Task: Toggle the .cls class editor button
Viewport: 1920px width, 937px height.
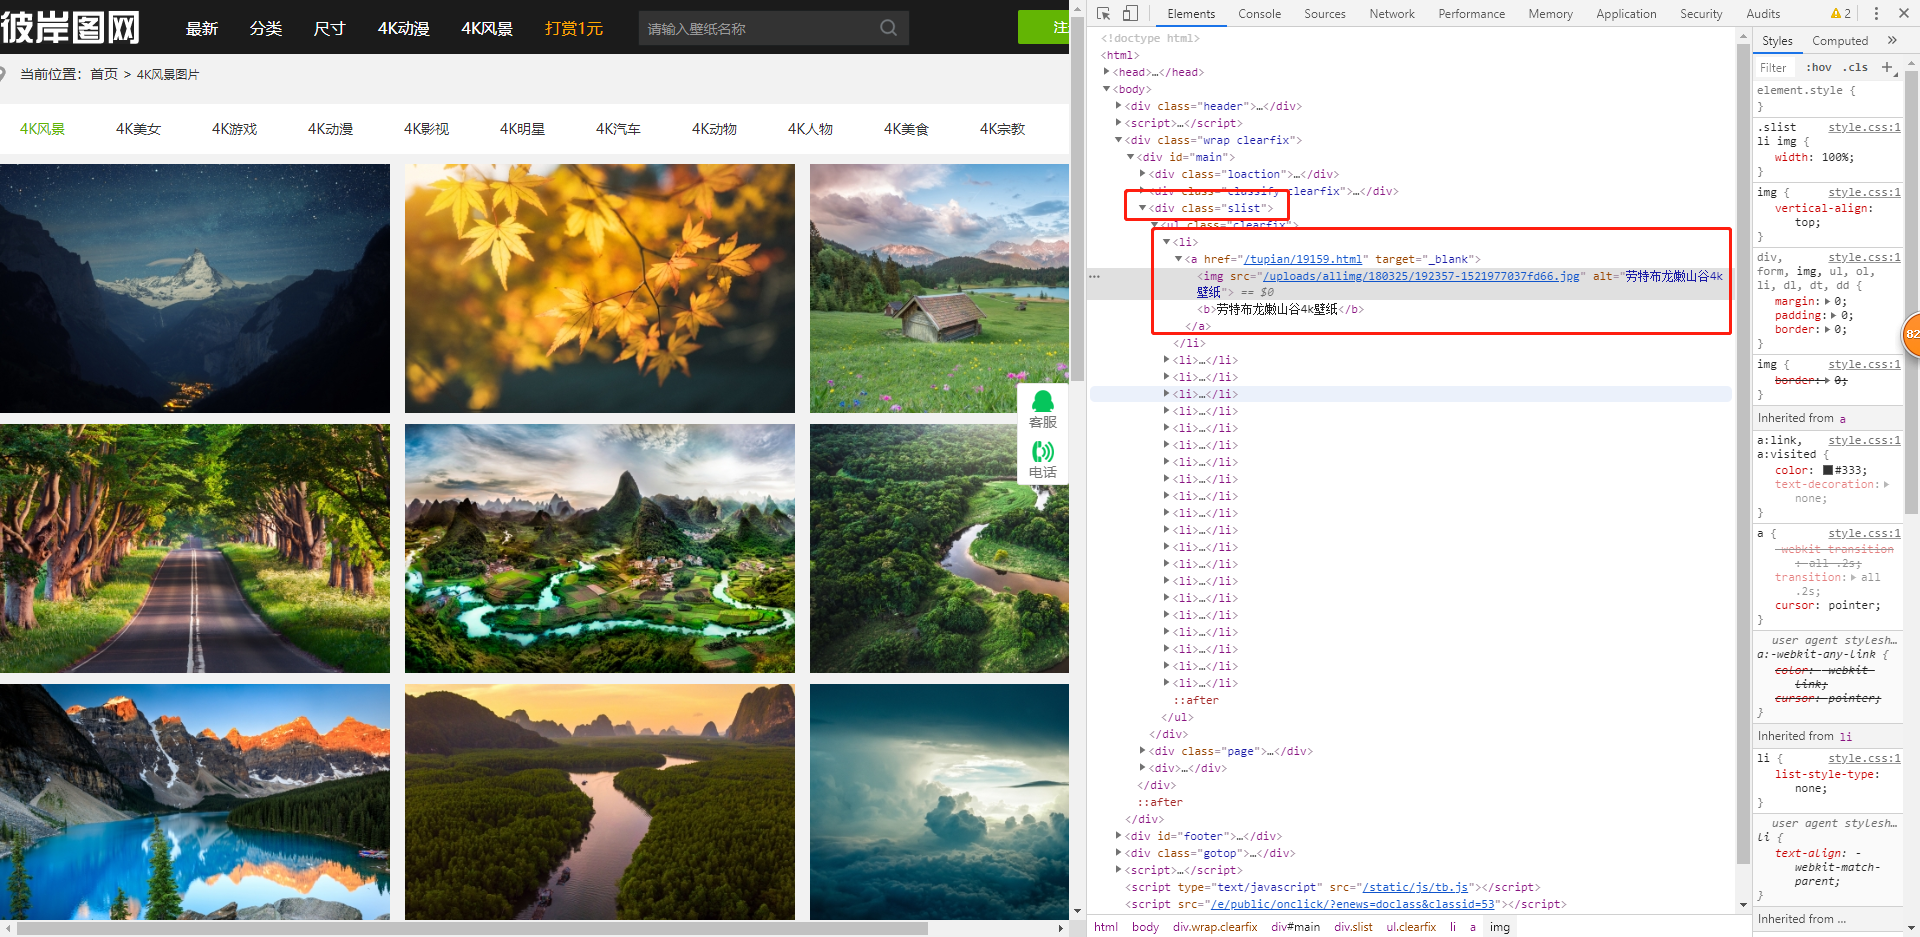Action: click(1856, 67)
